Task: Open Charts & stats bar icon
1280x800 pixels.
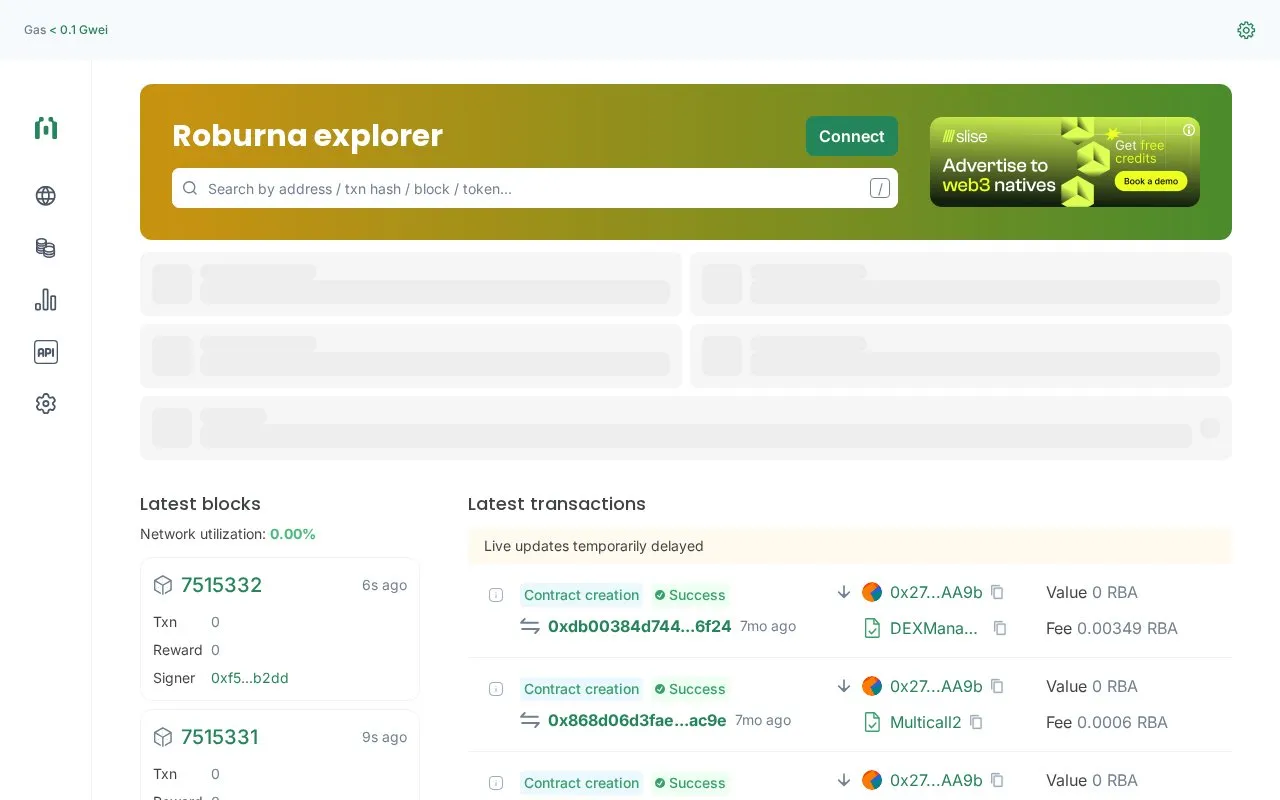Action: coord(46,300)
